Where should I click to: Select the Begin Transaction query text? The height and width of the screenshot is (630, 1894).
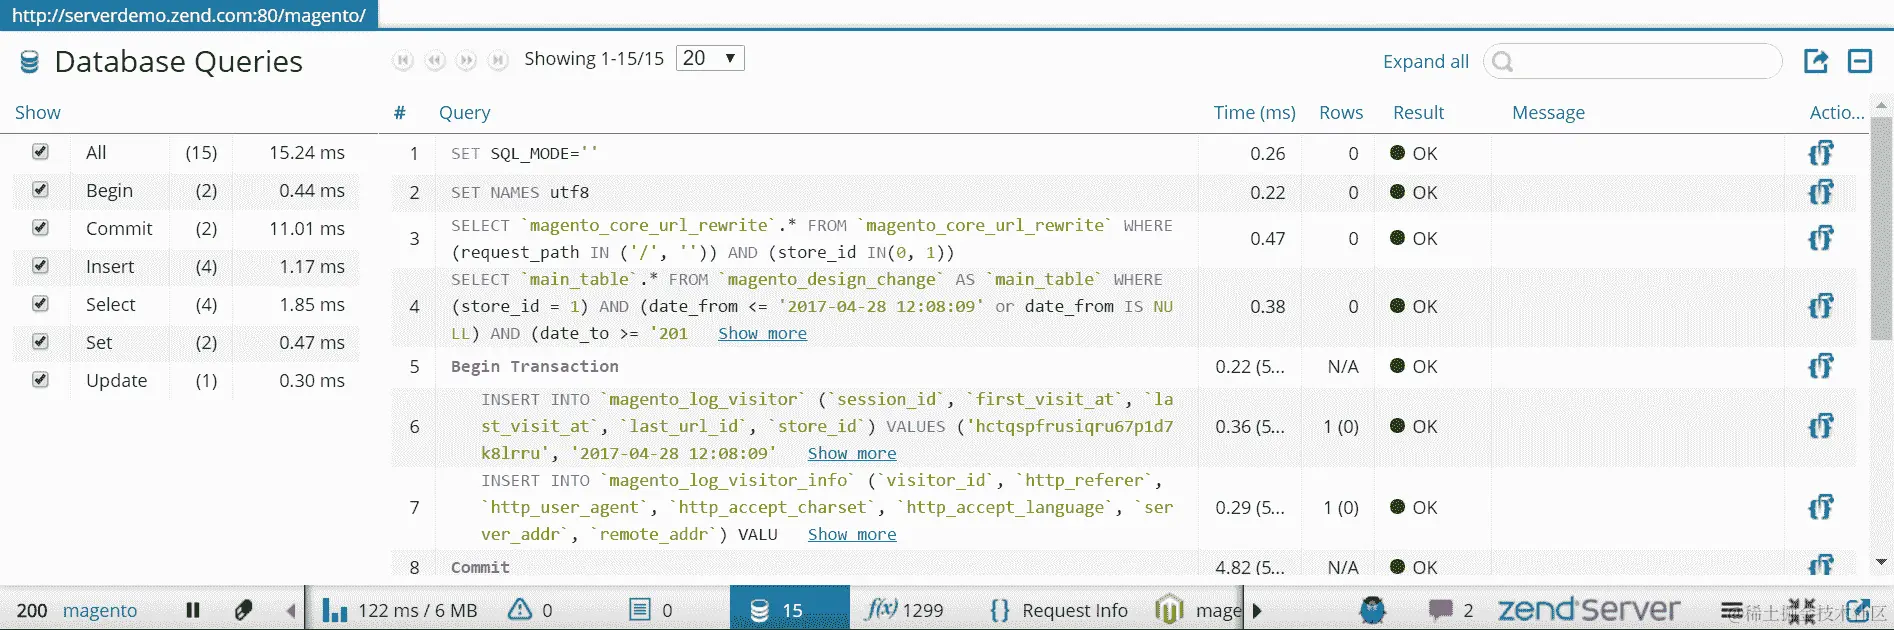(535, 366)
